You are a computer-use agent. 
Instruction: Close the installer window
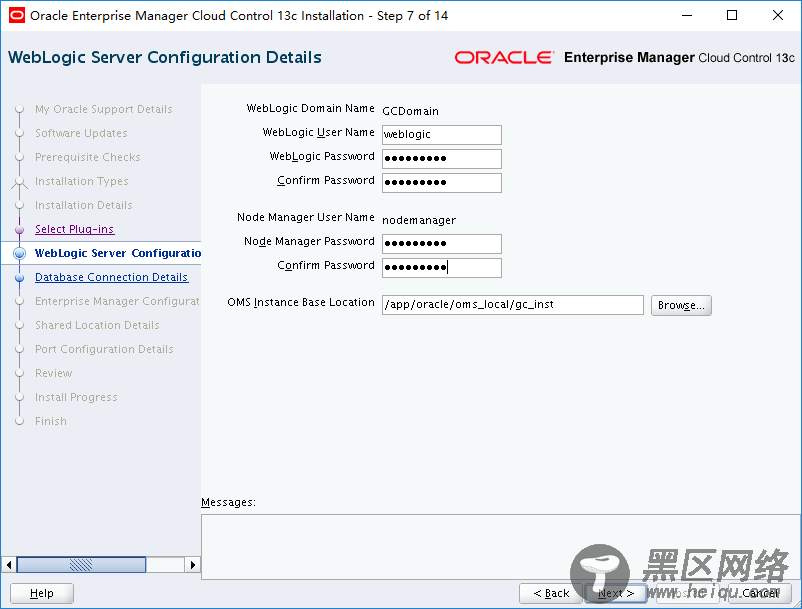click(777, 15)
